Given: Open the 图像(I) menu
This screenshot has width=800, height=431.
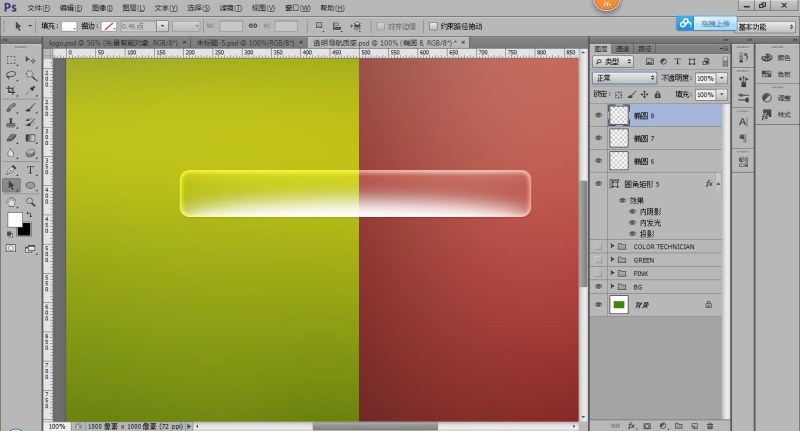Looking at the screenshot, I should (102, 8).
